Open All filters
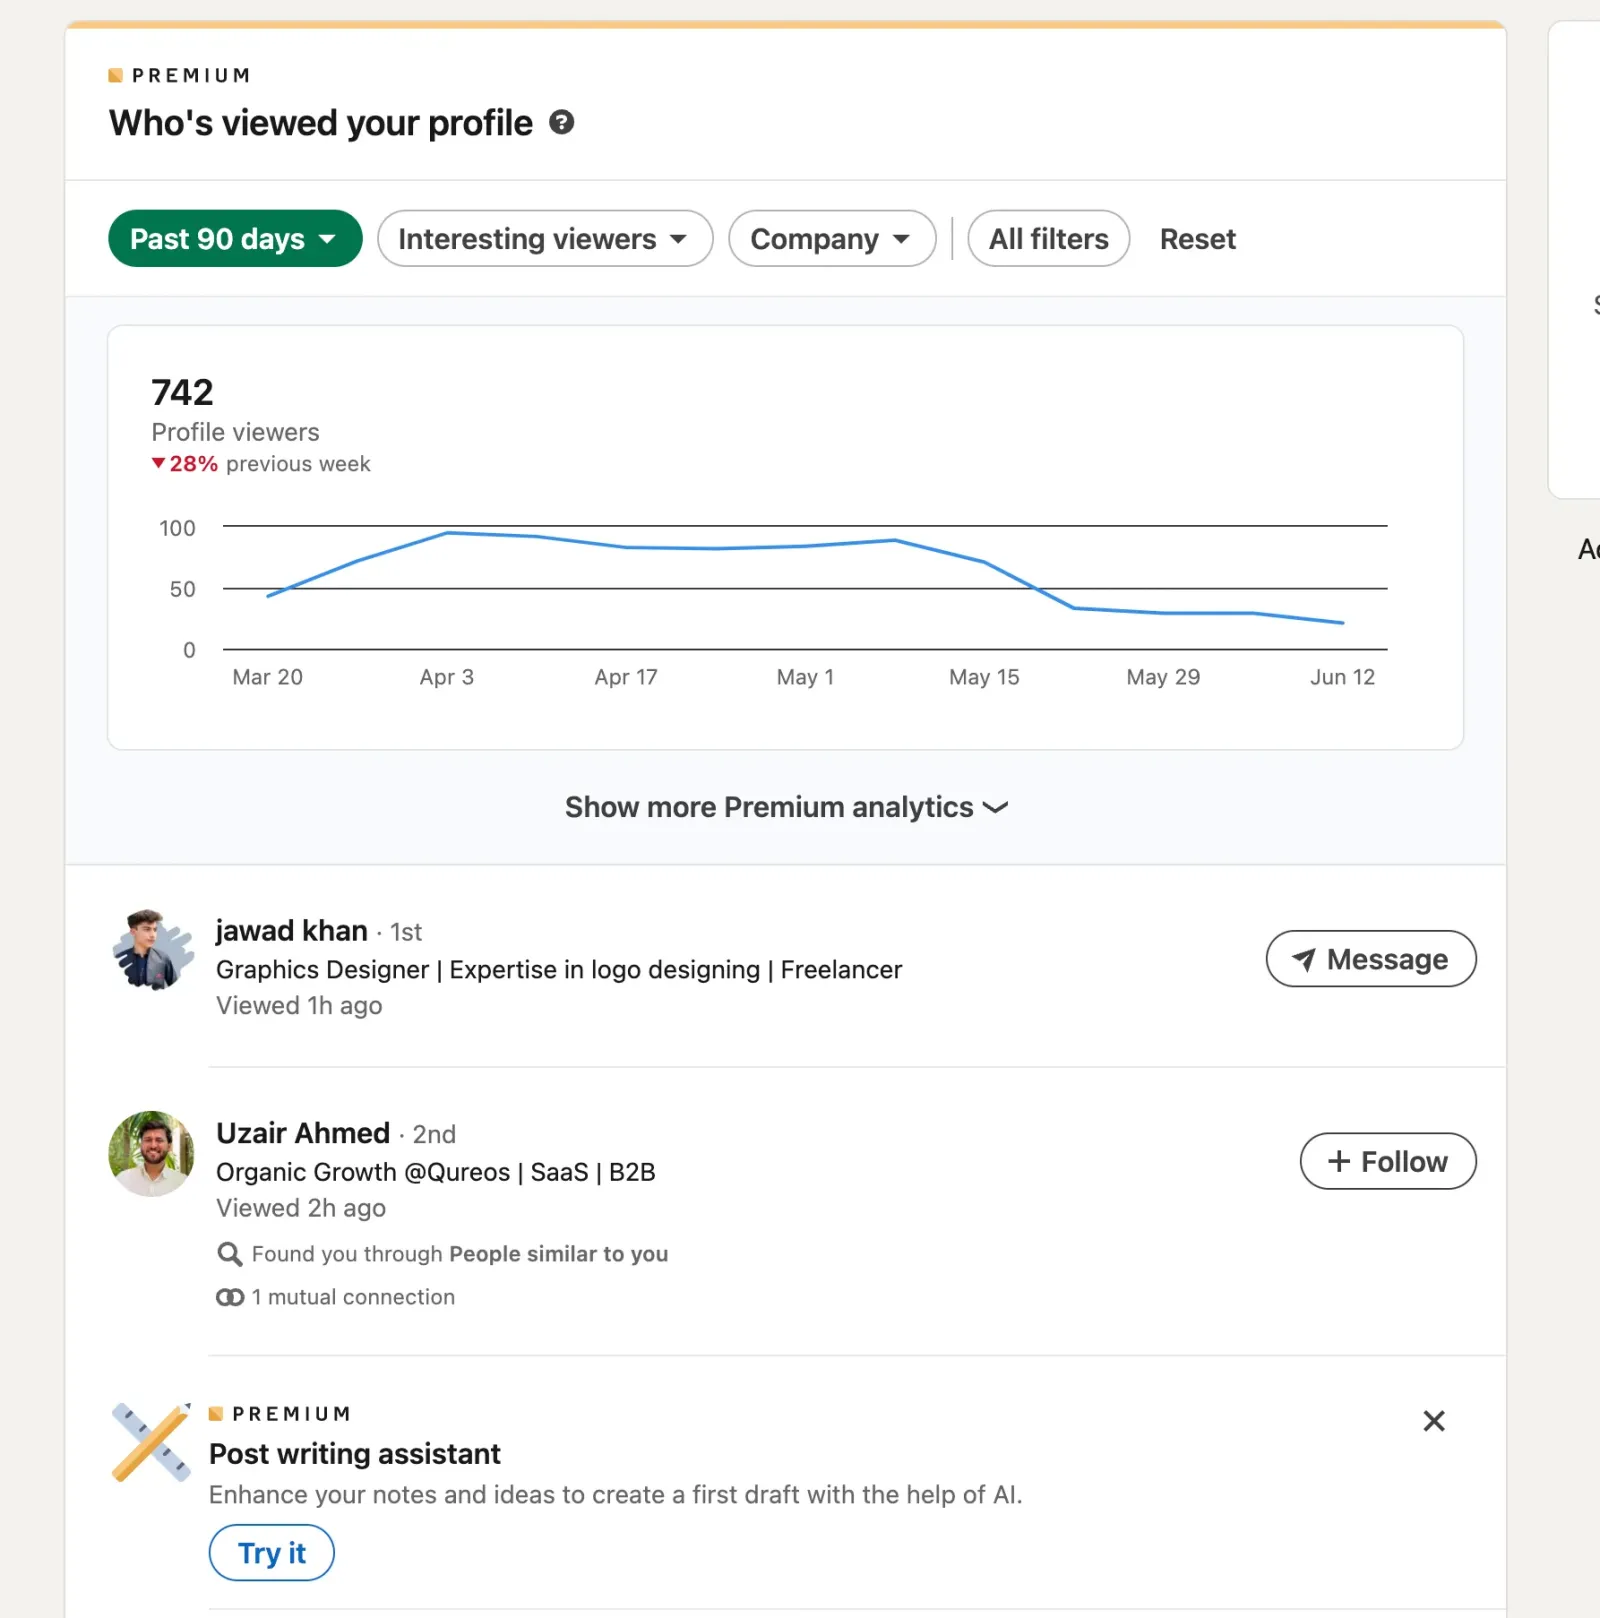This screenshot has height=1618, width=1600. click(1049, 238)
